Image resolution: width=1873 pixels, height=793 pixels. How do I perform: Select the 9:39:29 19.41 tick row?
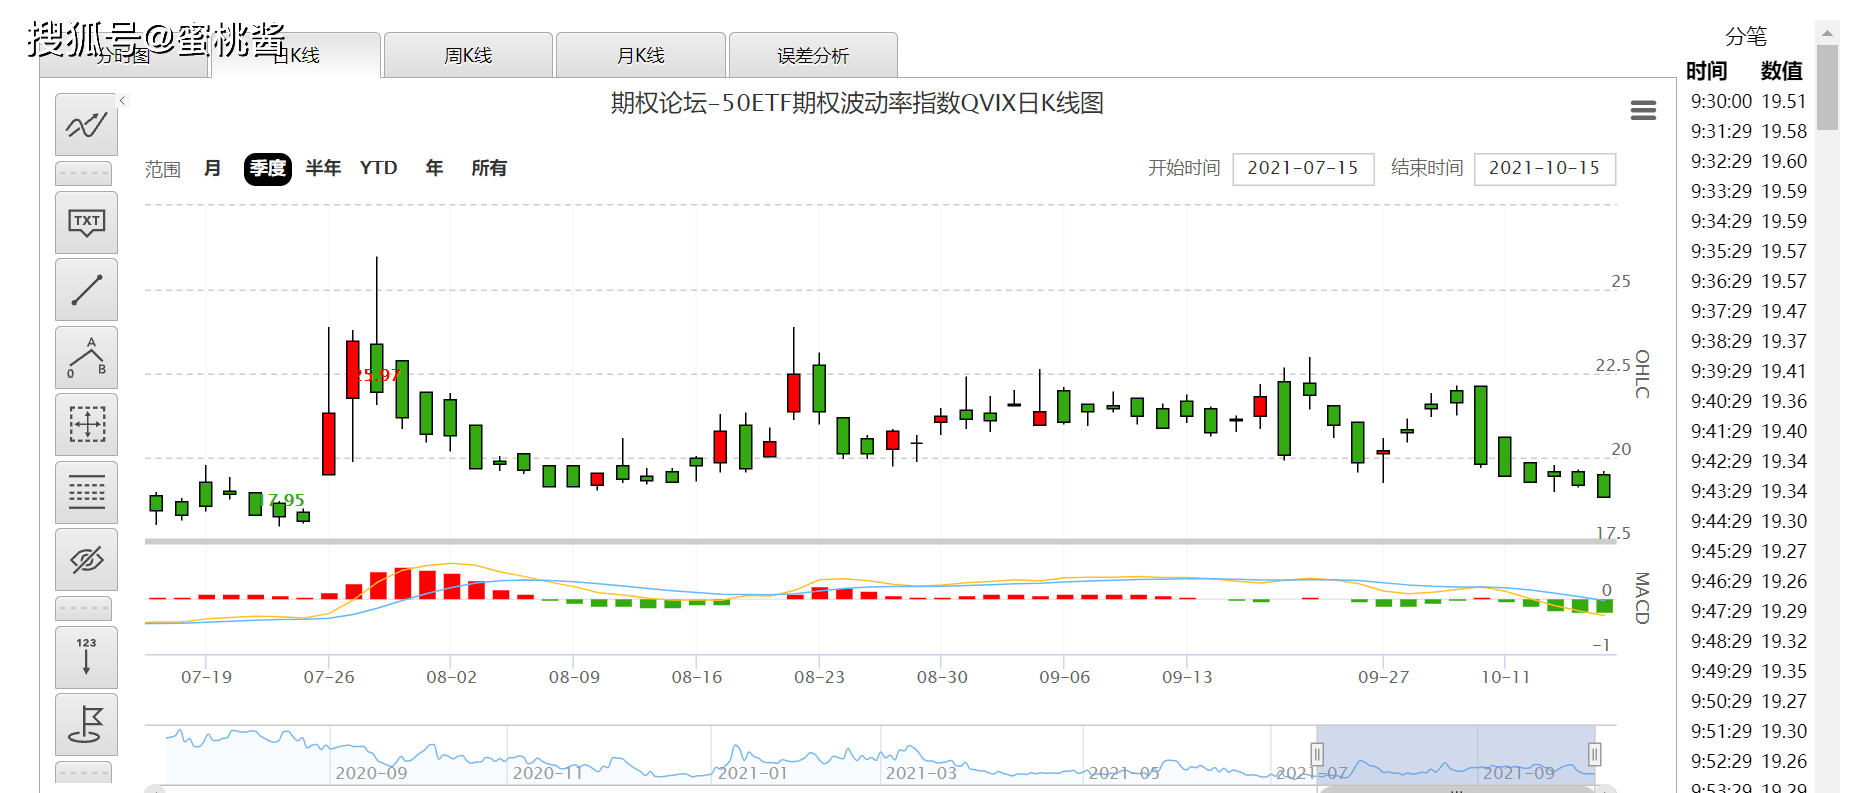coord(1748,371)
